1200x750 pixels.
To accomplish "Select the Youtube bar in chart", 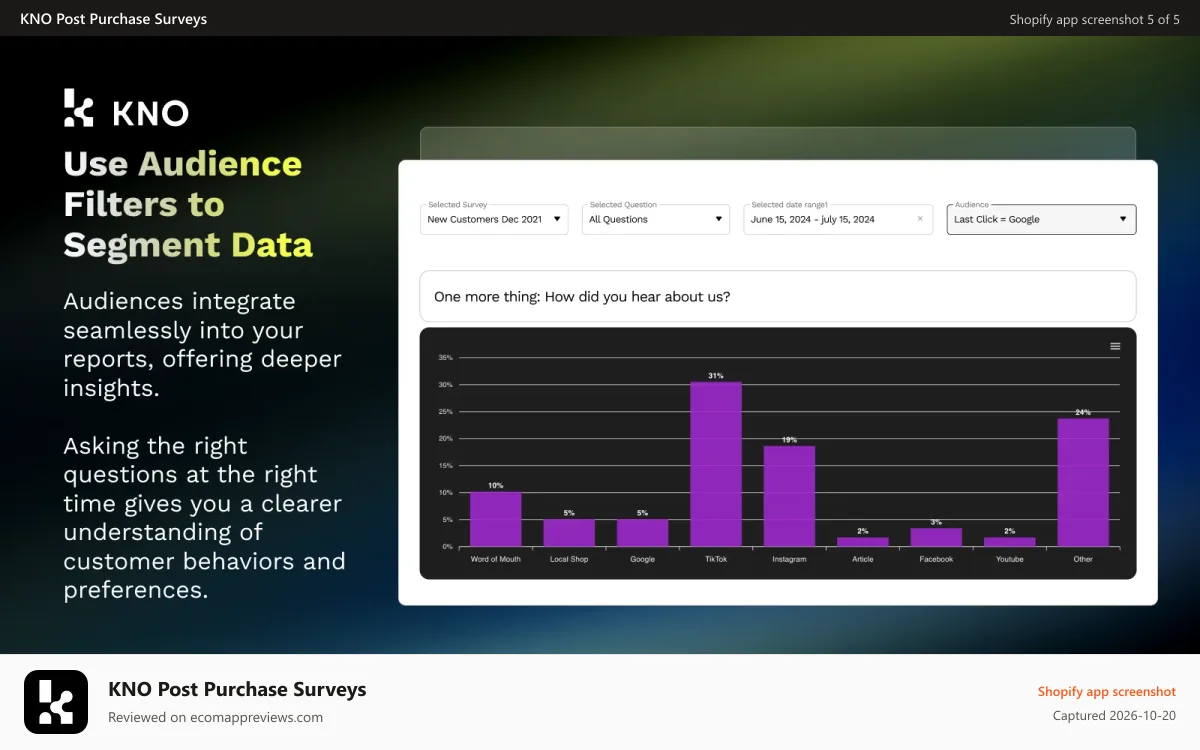I will pos(1010,542).
